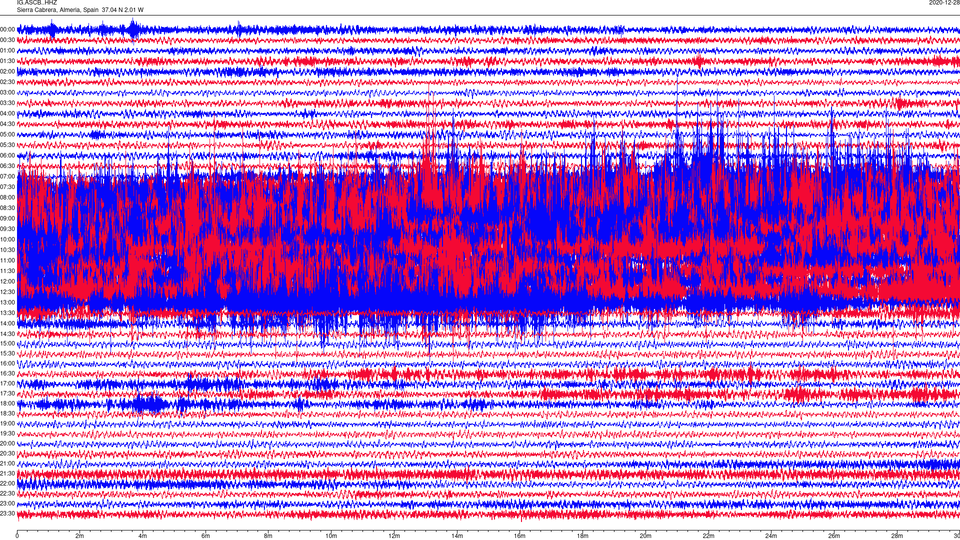
Task: Select the 06:30 time row label
Action: [8, 166]
